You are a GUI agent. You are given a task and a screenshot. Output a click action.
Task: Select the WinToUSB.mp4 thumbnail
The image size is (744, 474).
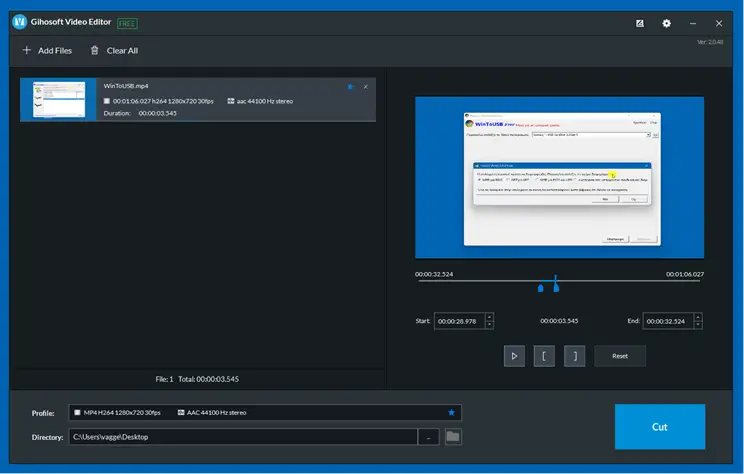(59, 100)
